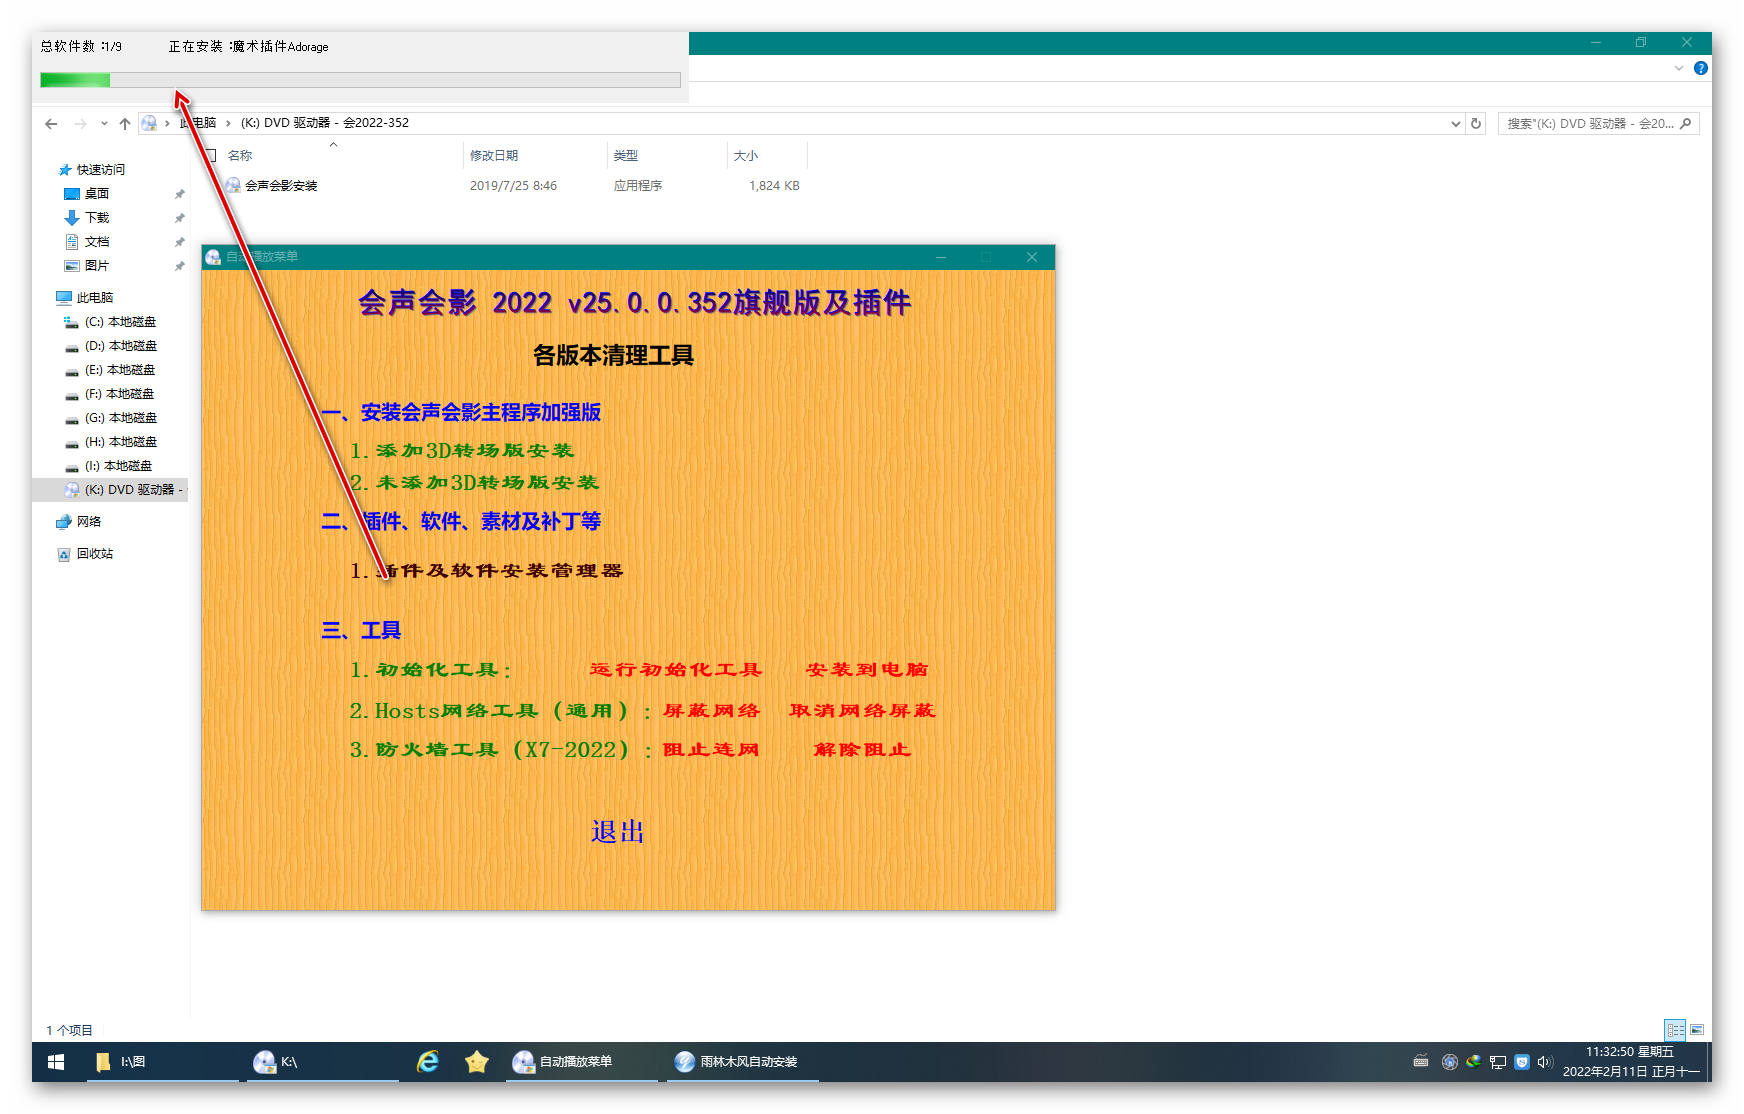Click 屏蔽网络 link

(x=711, y=711)
